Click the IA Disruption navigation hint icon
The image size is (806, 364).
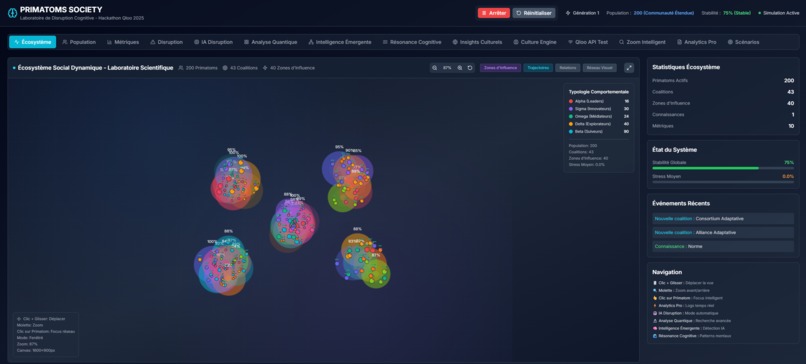click(654, 313)
